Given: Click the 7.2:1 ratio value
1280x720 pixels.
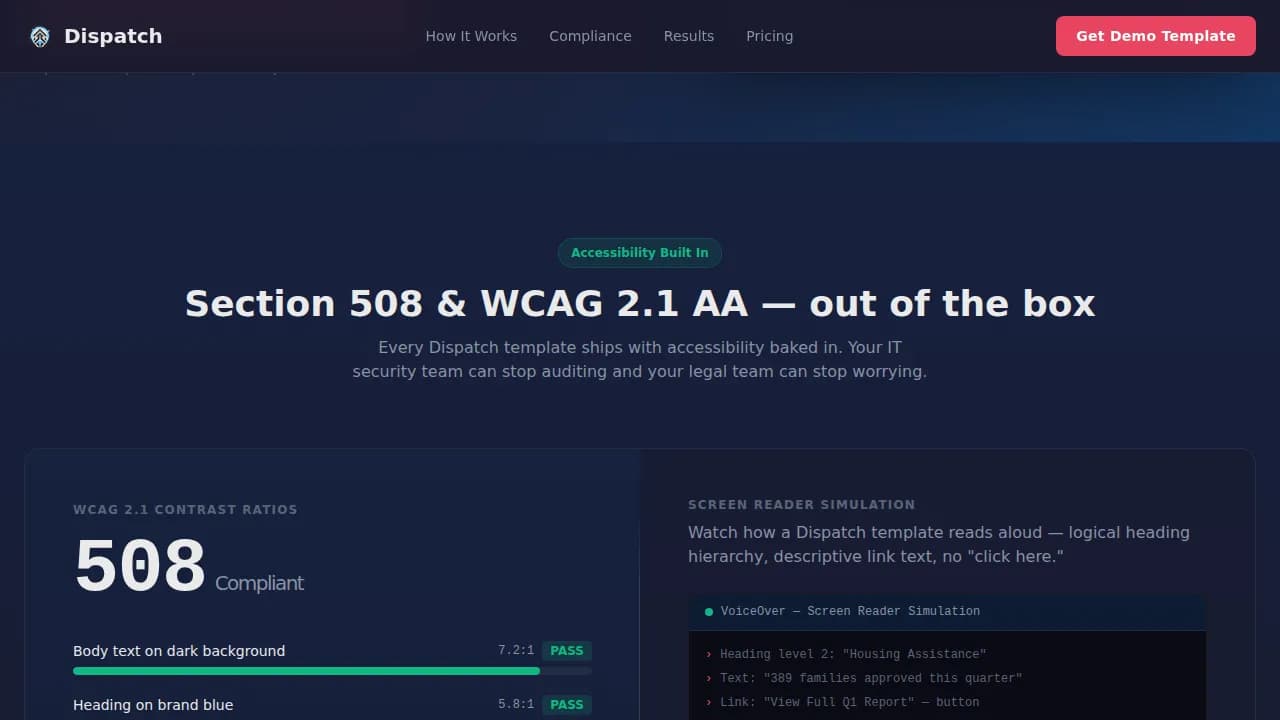Looking at the screenshot, I should coord(516,650).
